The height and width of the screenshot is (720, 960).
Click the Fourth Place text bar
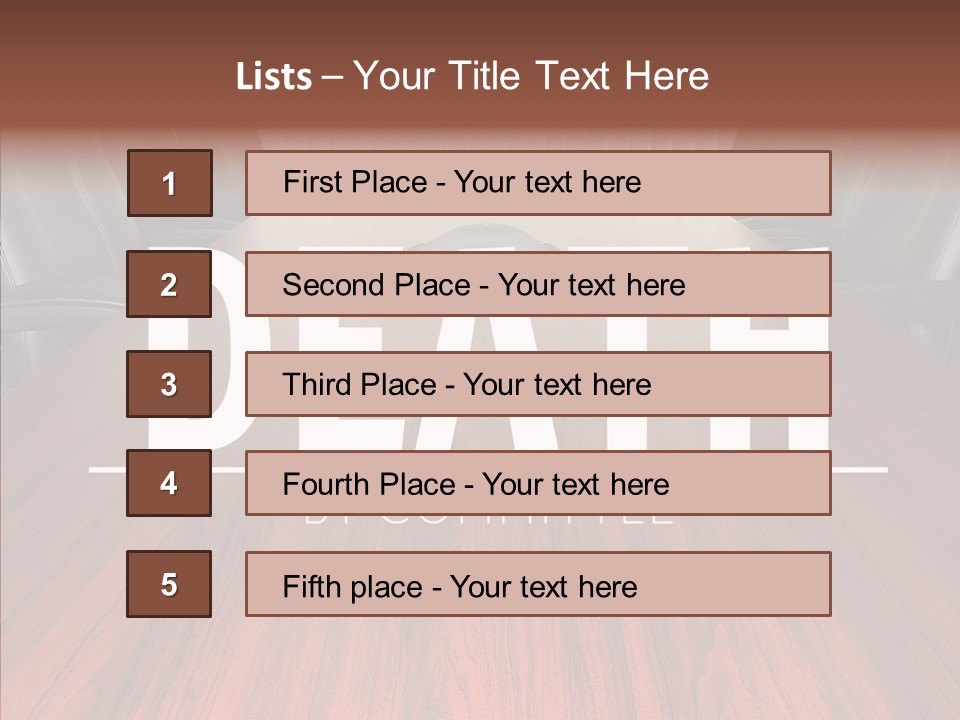click(x=538, y=483)
